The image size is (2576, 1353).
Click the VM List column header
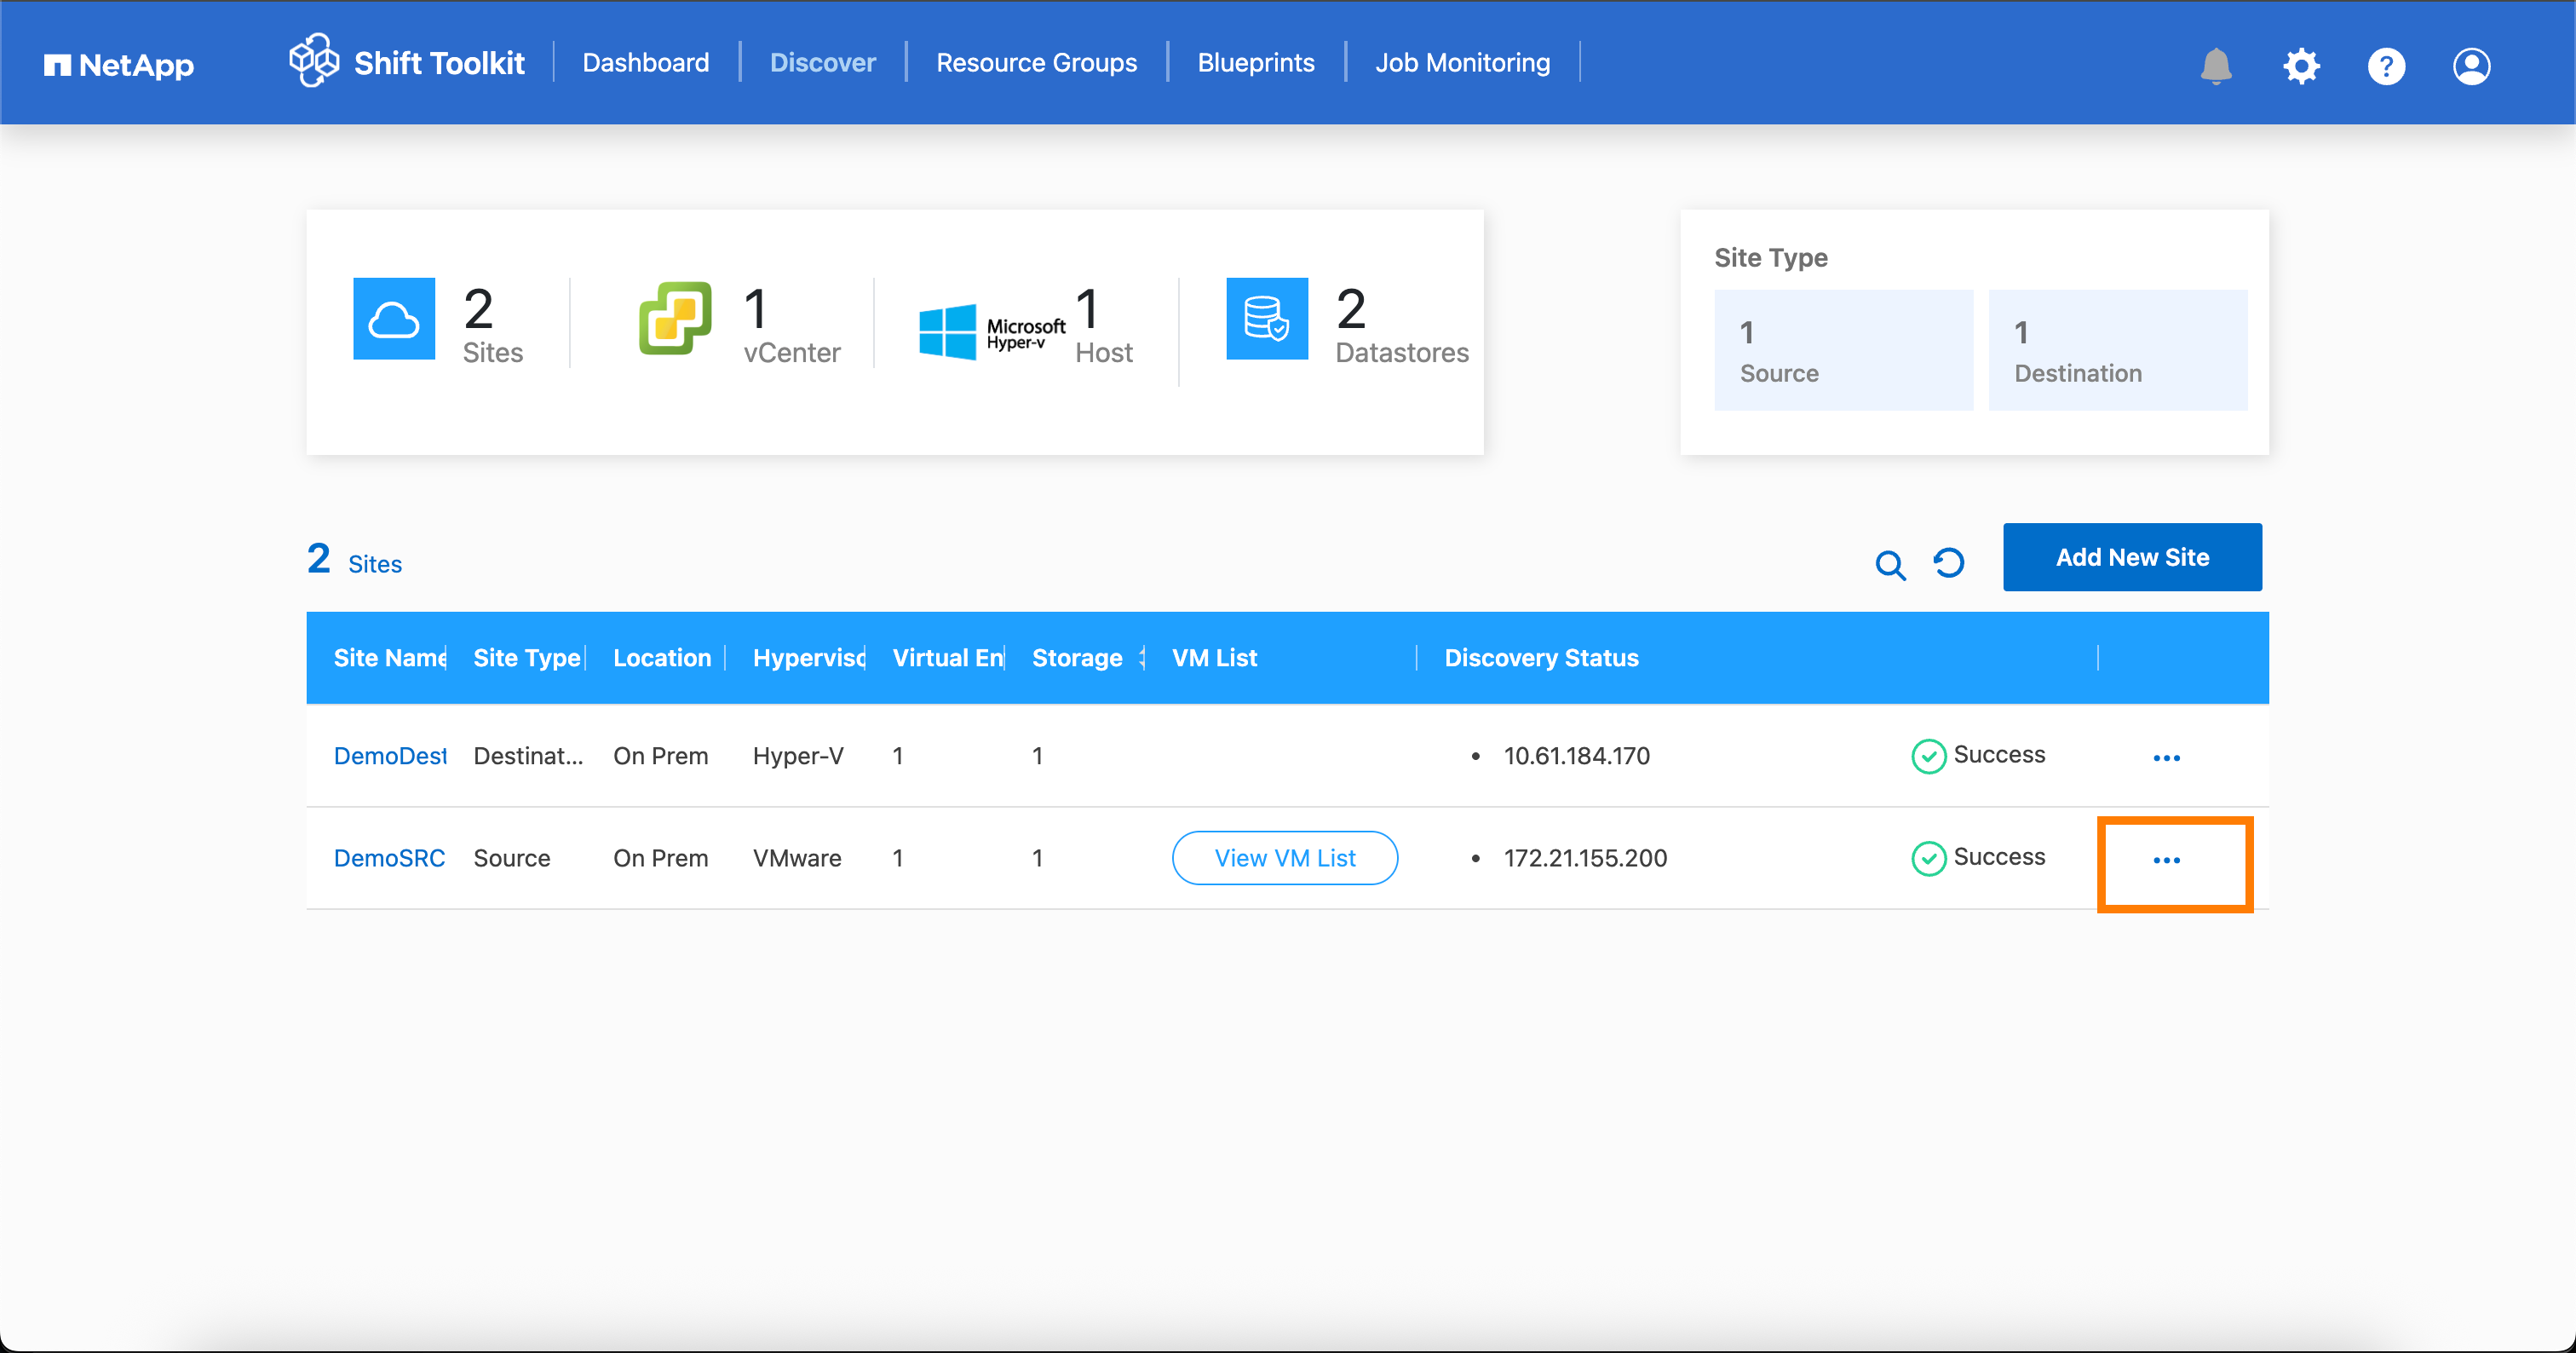(x=1214, y=658)
